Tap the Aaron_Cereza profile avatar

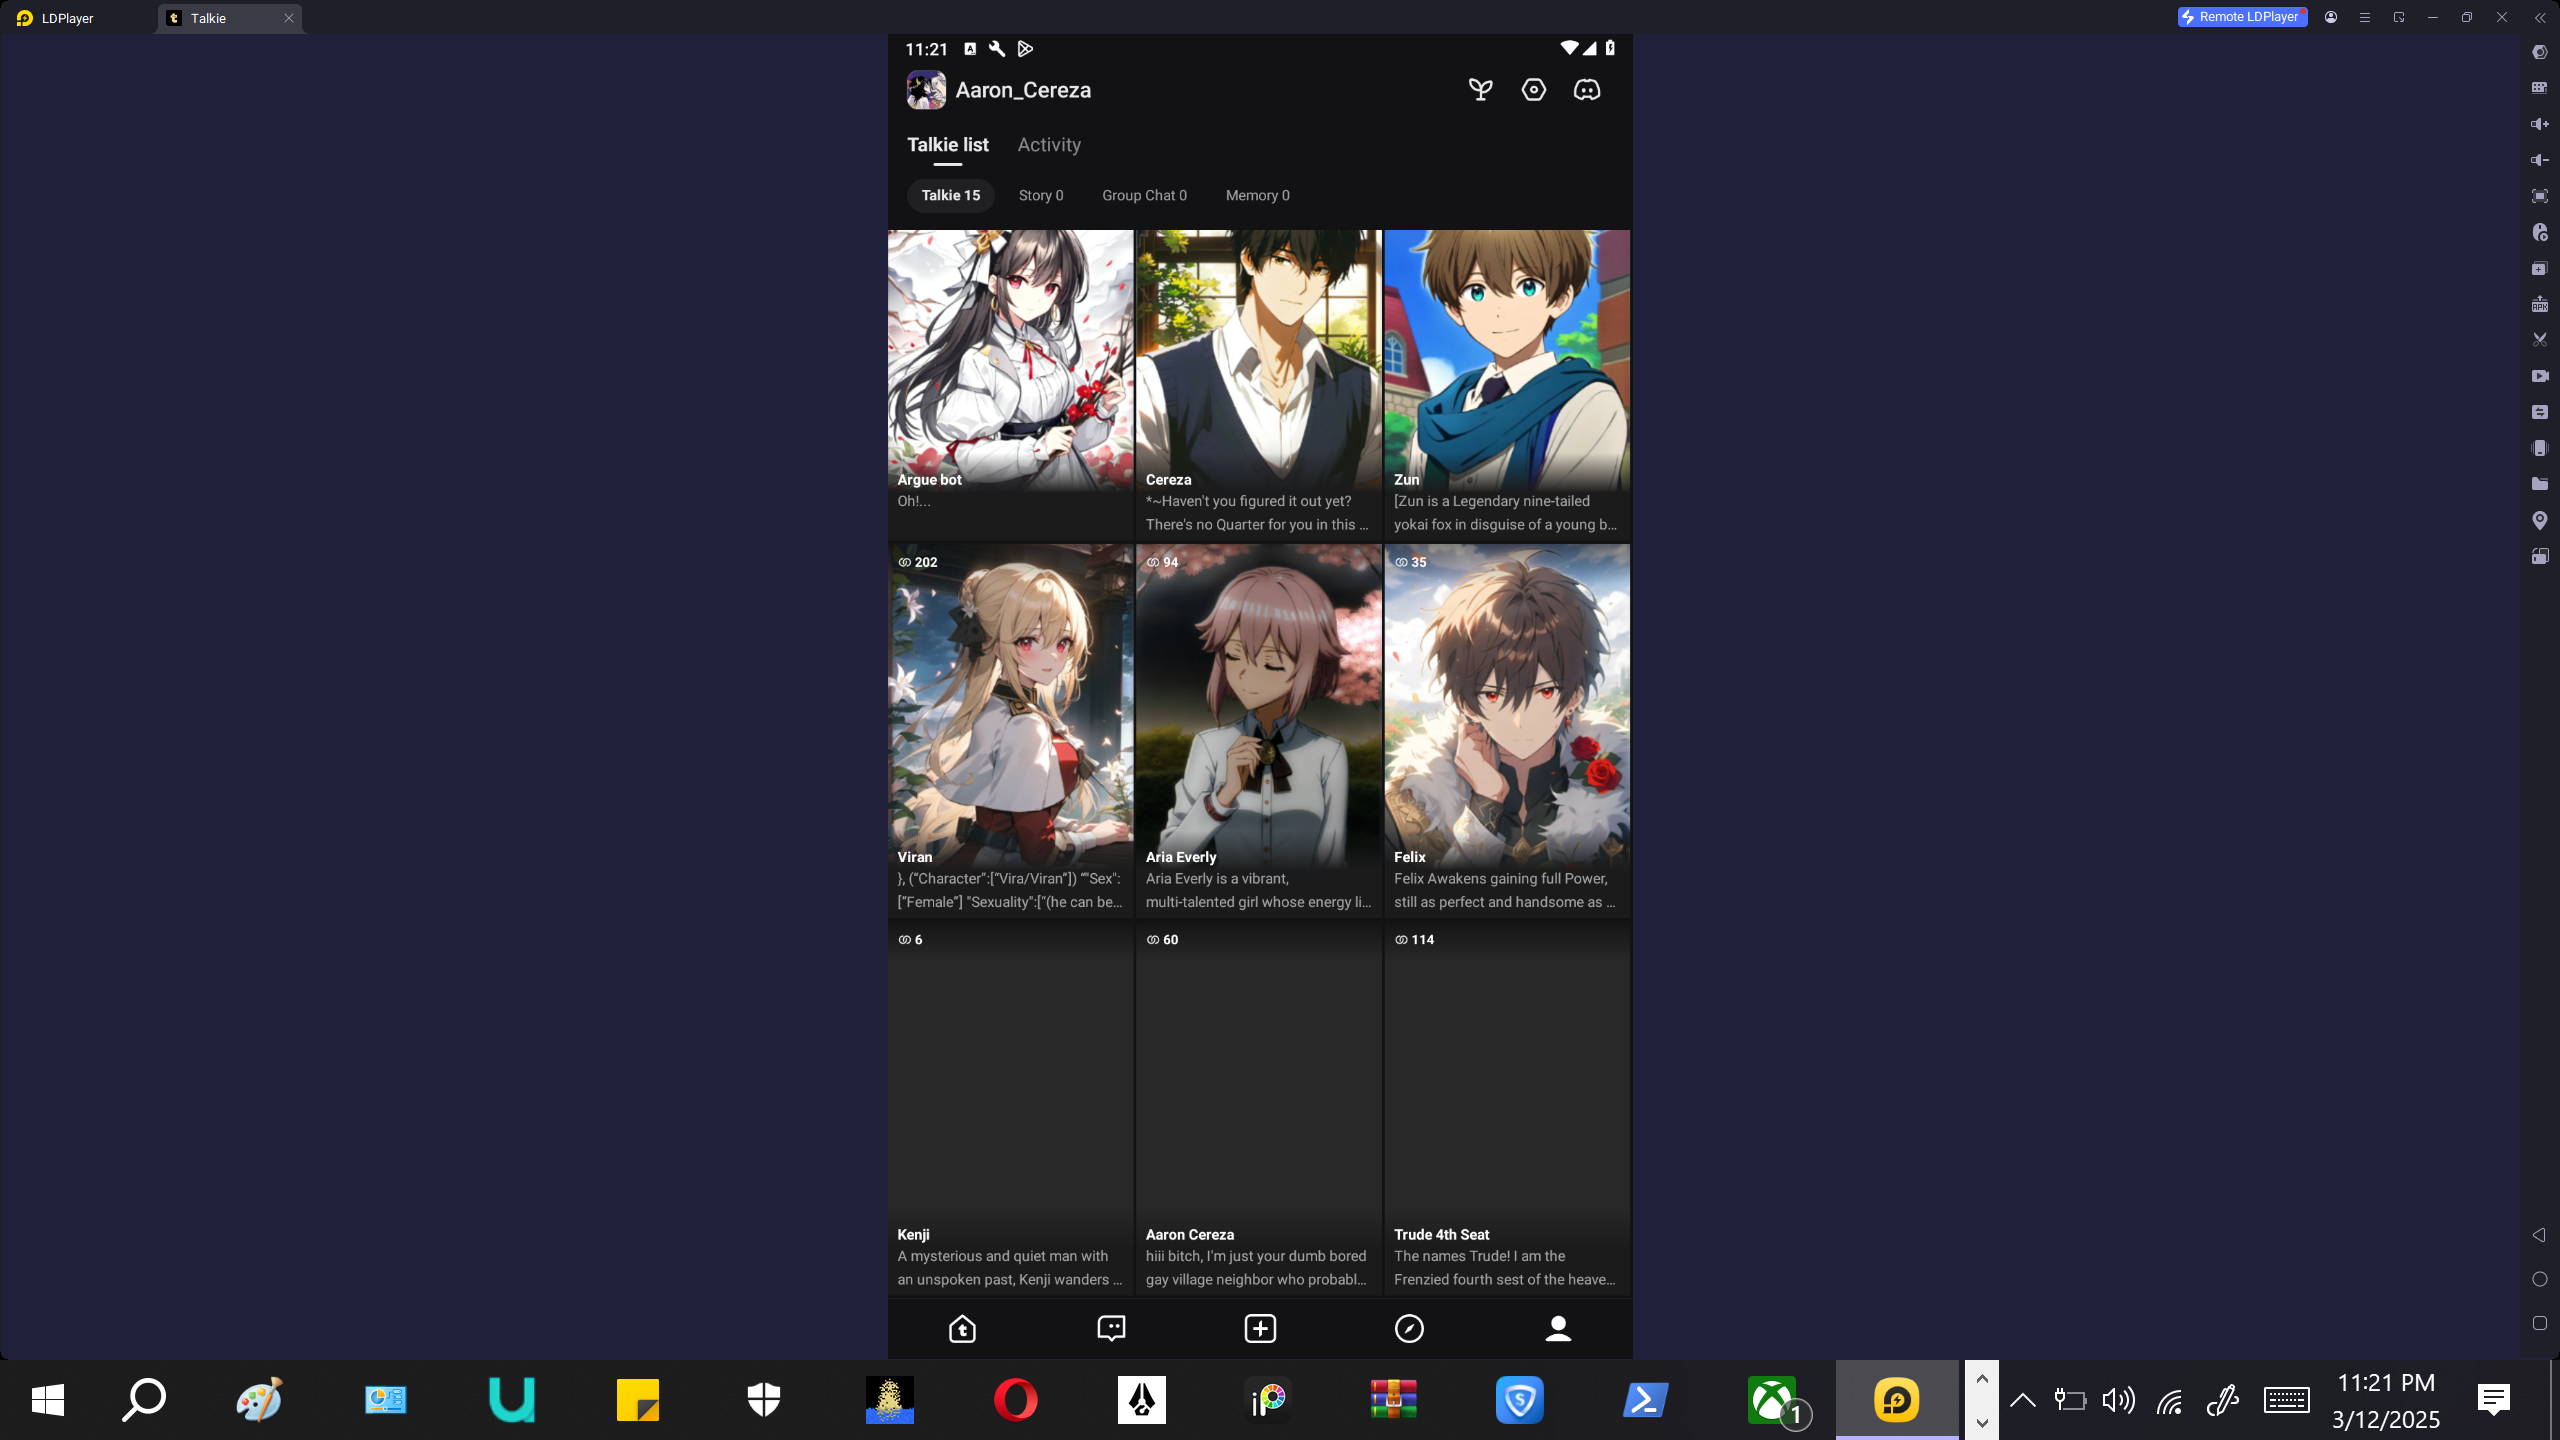click(x=926, y=90)
